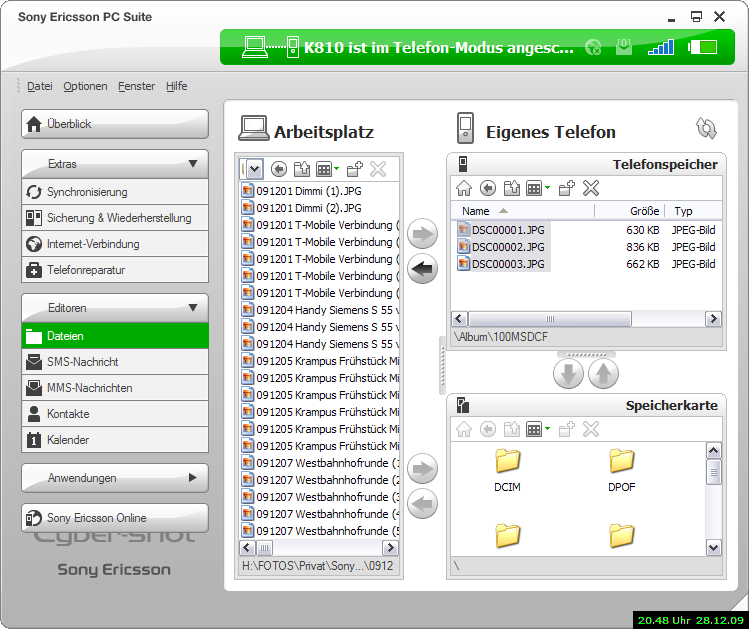Open MMS-Nachrichten editor
The image size is (749, 629).
(115, 388)
